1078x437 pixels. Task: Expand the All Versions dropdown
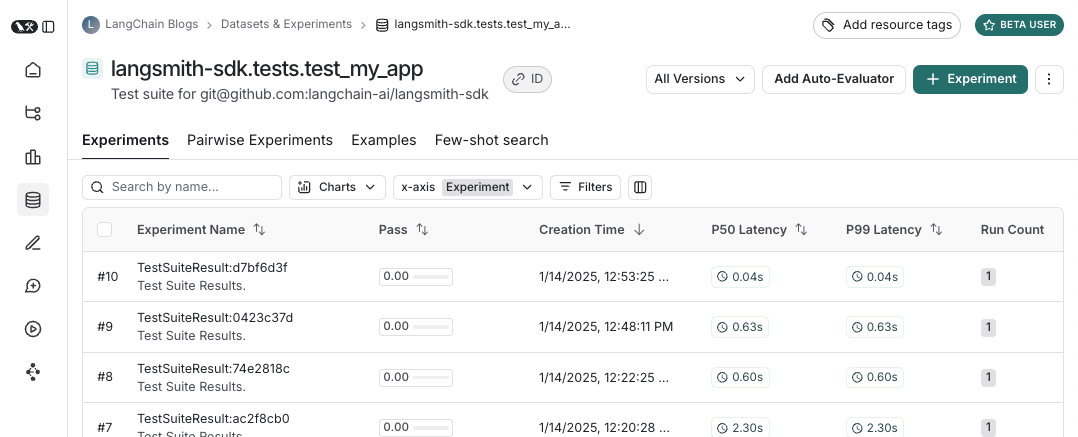(700, 79)
